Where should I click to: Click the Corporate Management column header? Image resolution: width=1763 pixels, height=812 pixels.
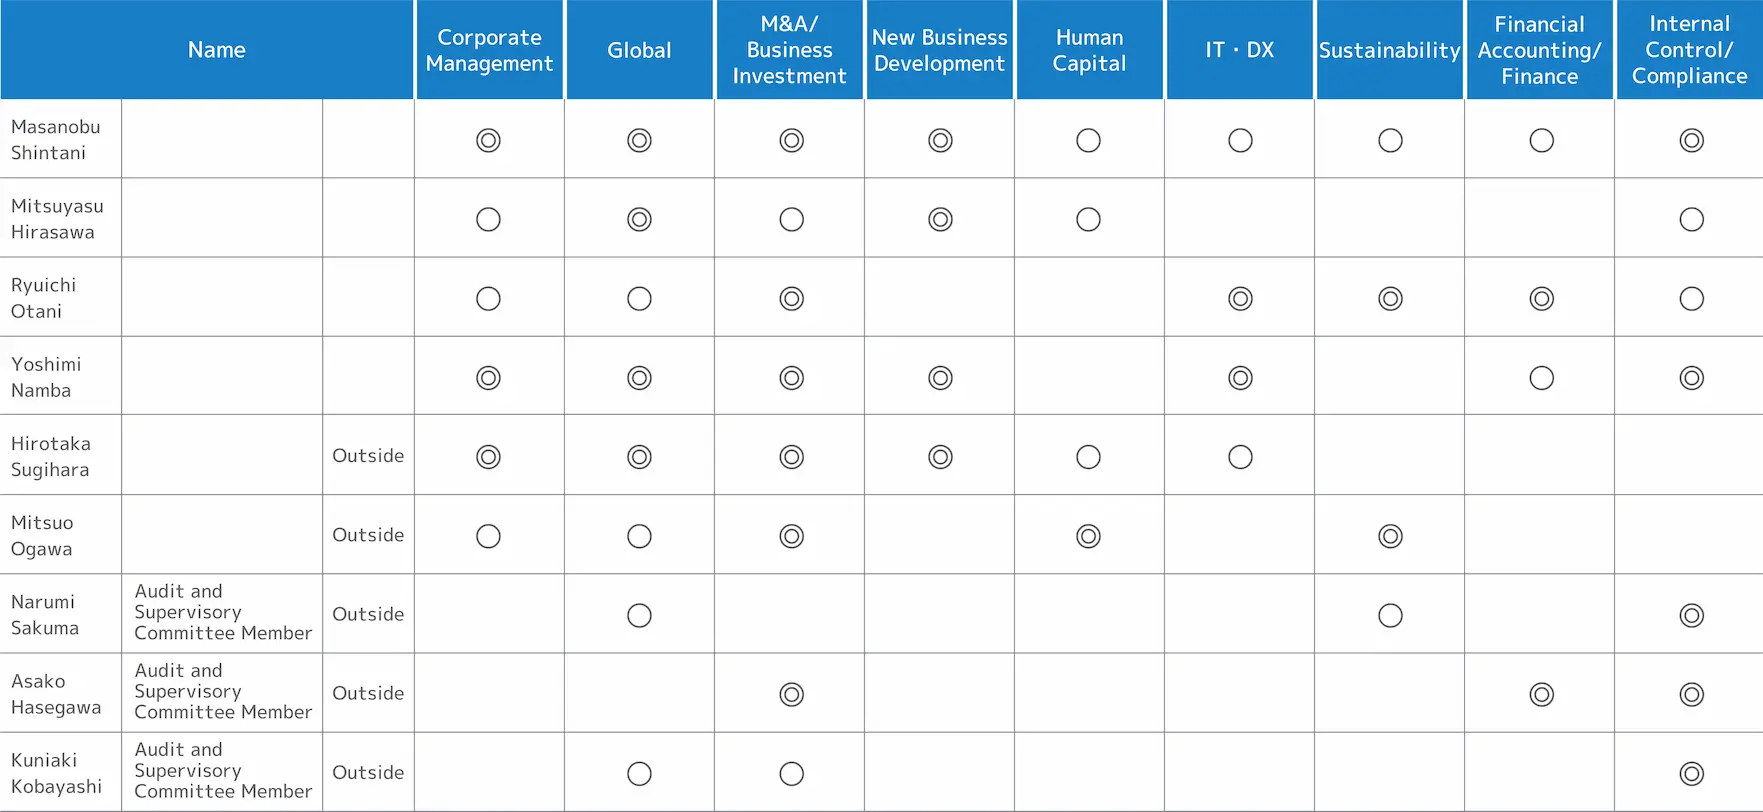tap(489, 50)
